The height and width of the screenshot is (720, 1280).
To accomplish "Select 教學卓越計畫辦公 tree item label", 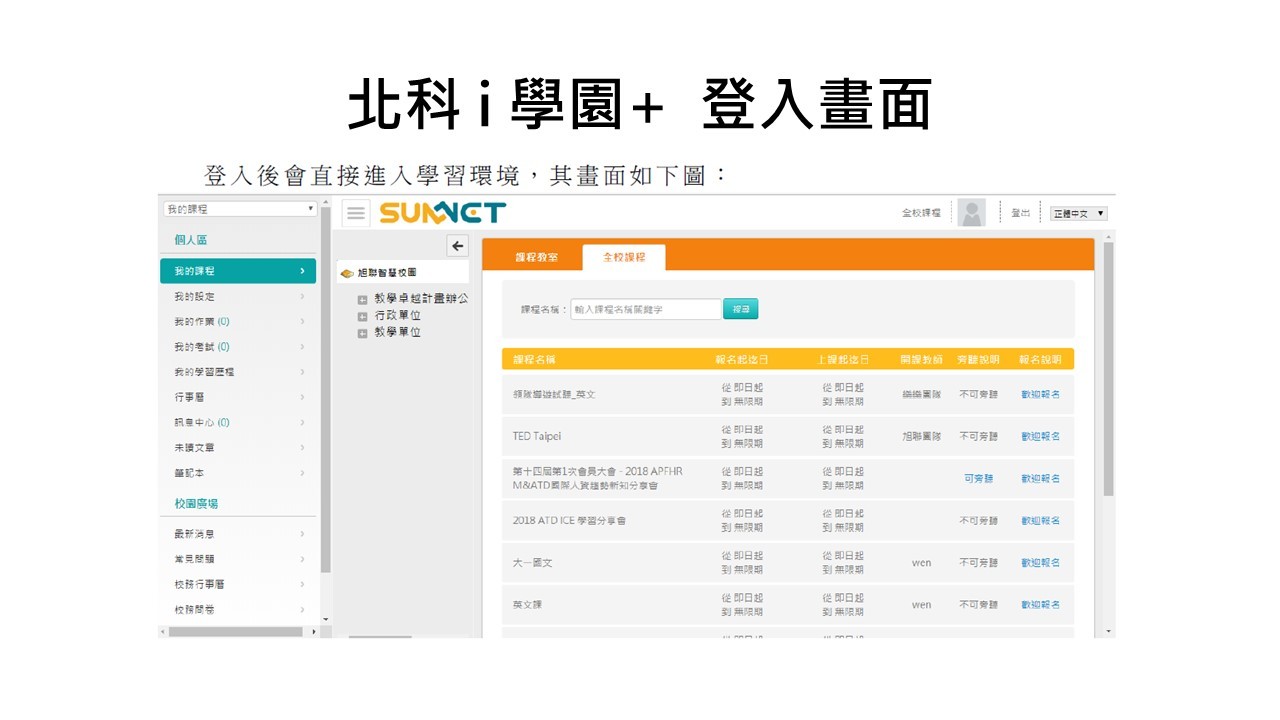I will [x=421, y=299].
